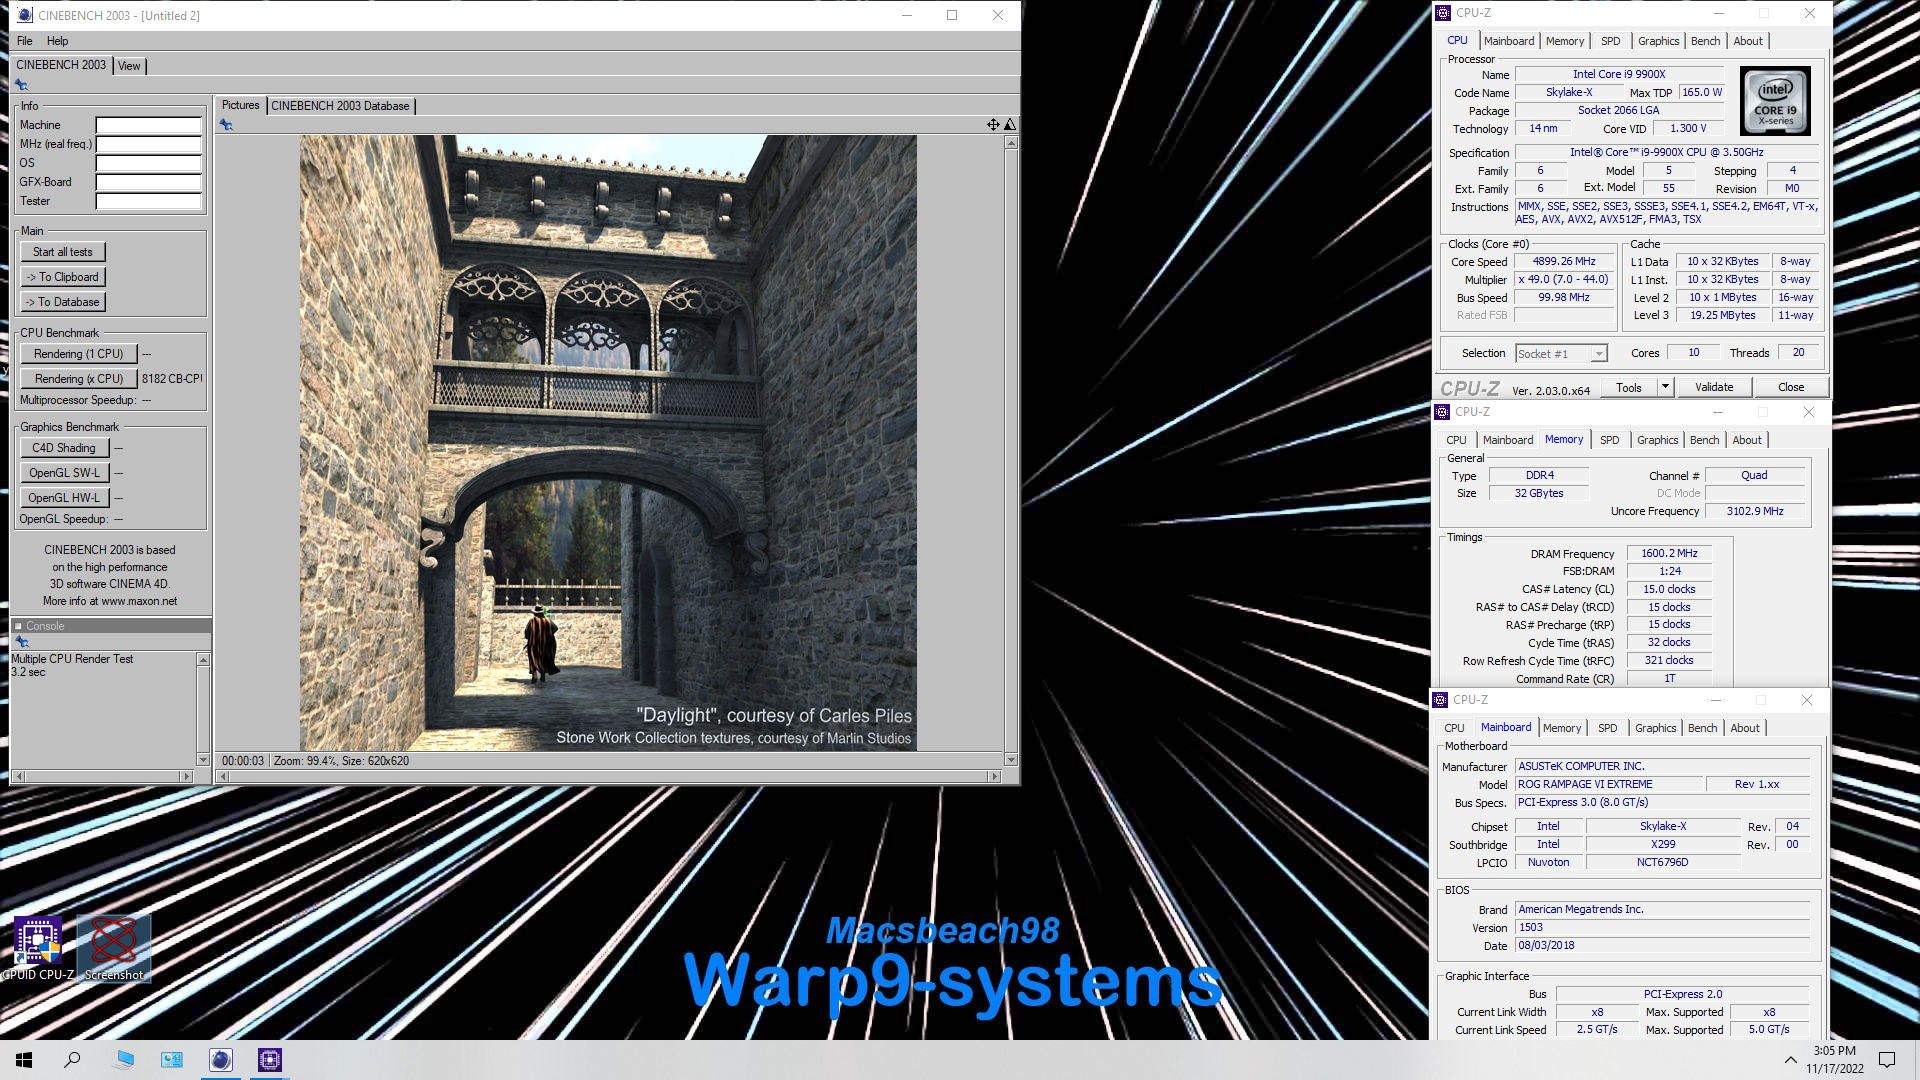Click the rendered Daylight image
1920x1080 pixels.
[x=608, y=443]
